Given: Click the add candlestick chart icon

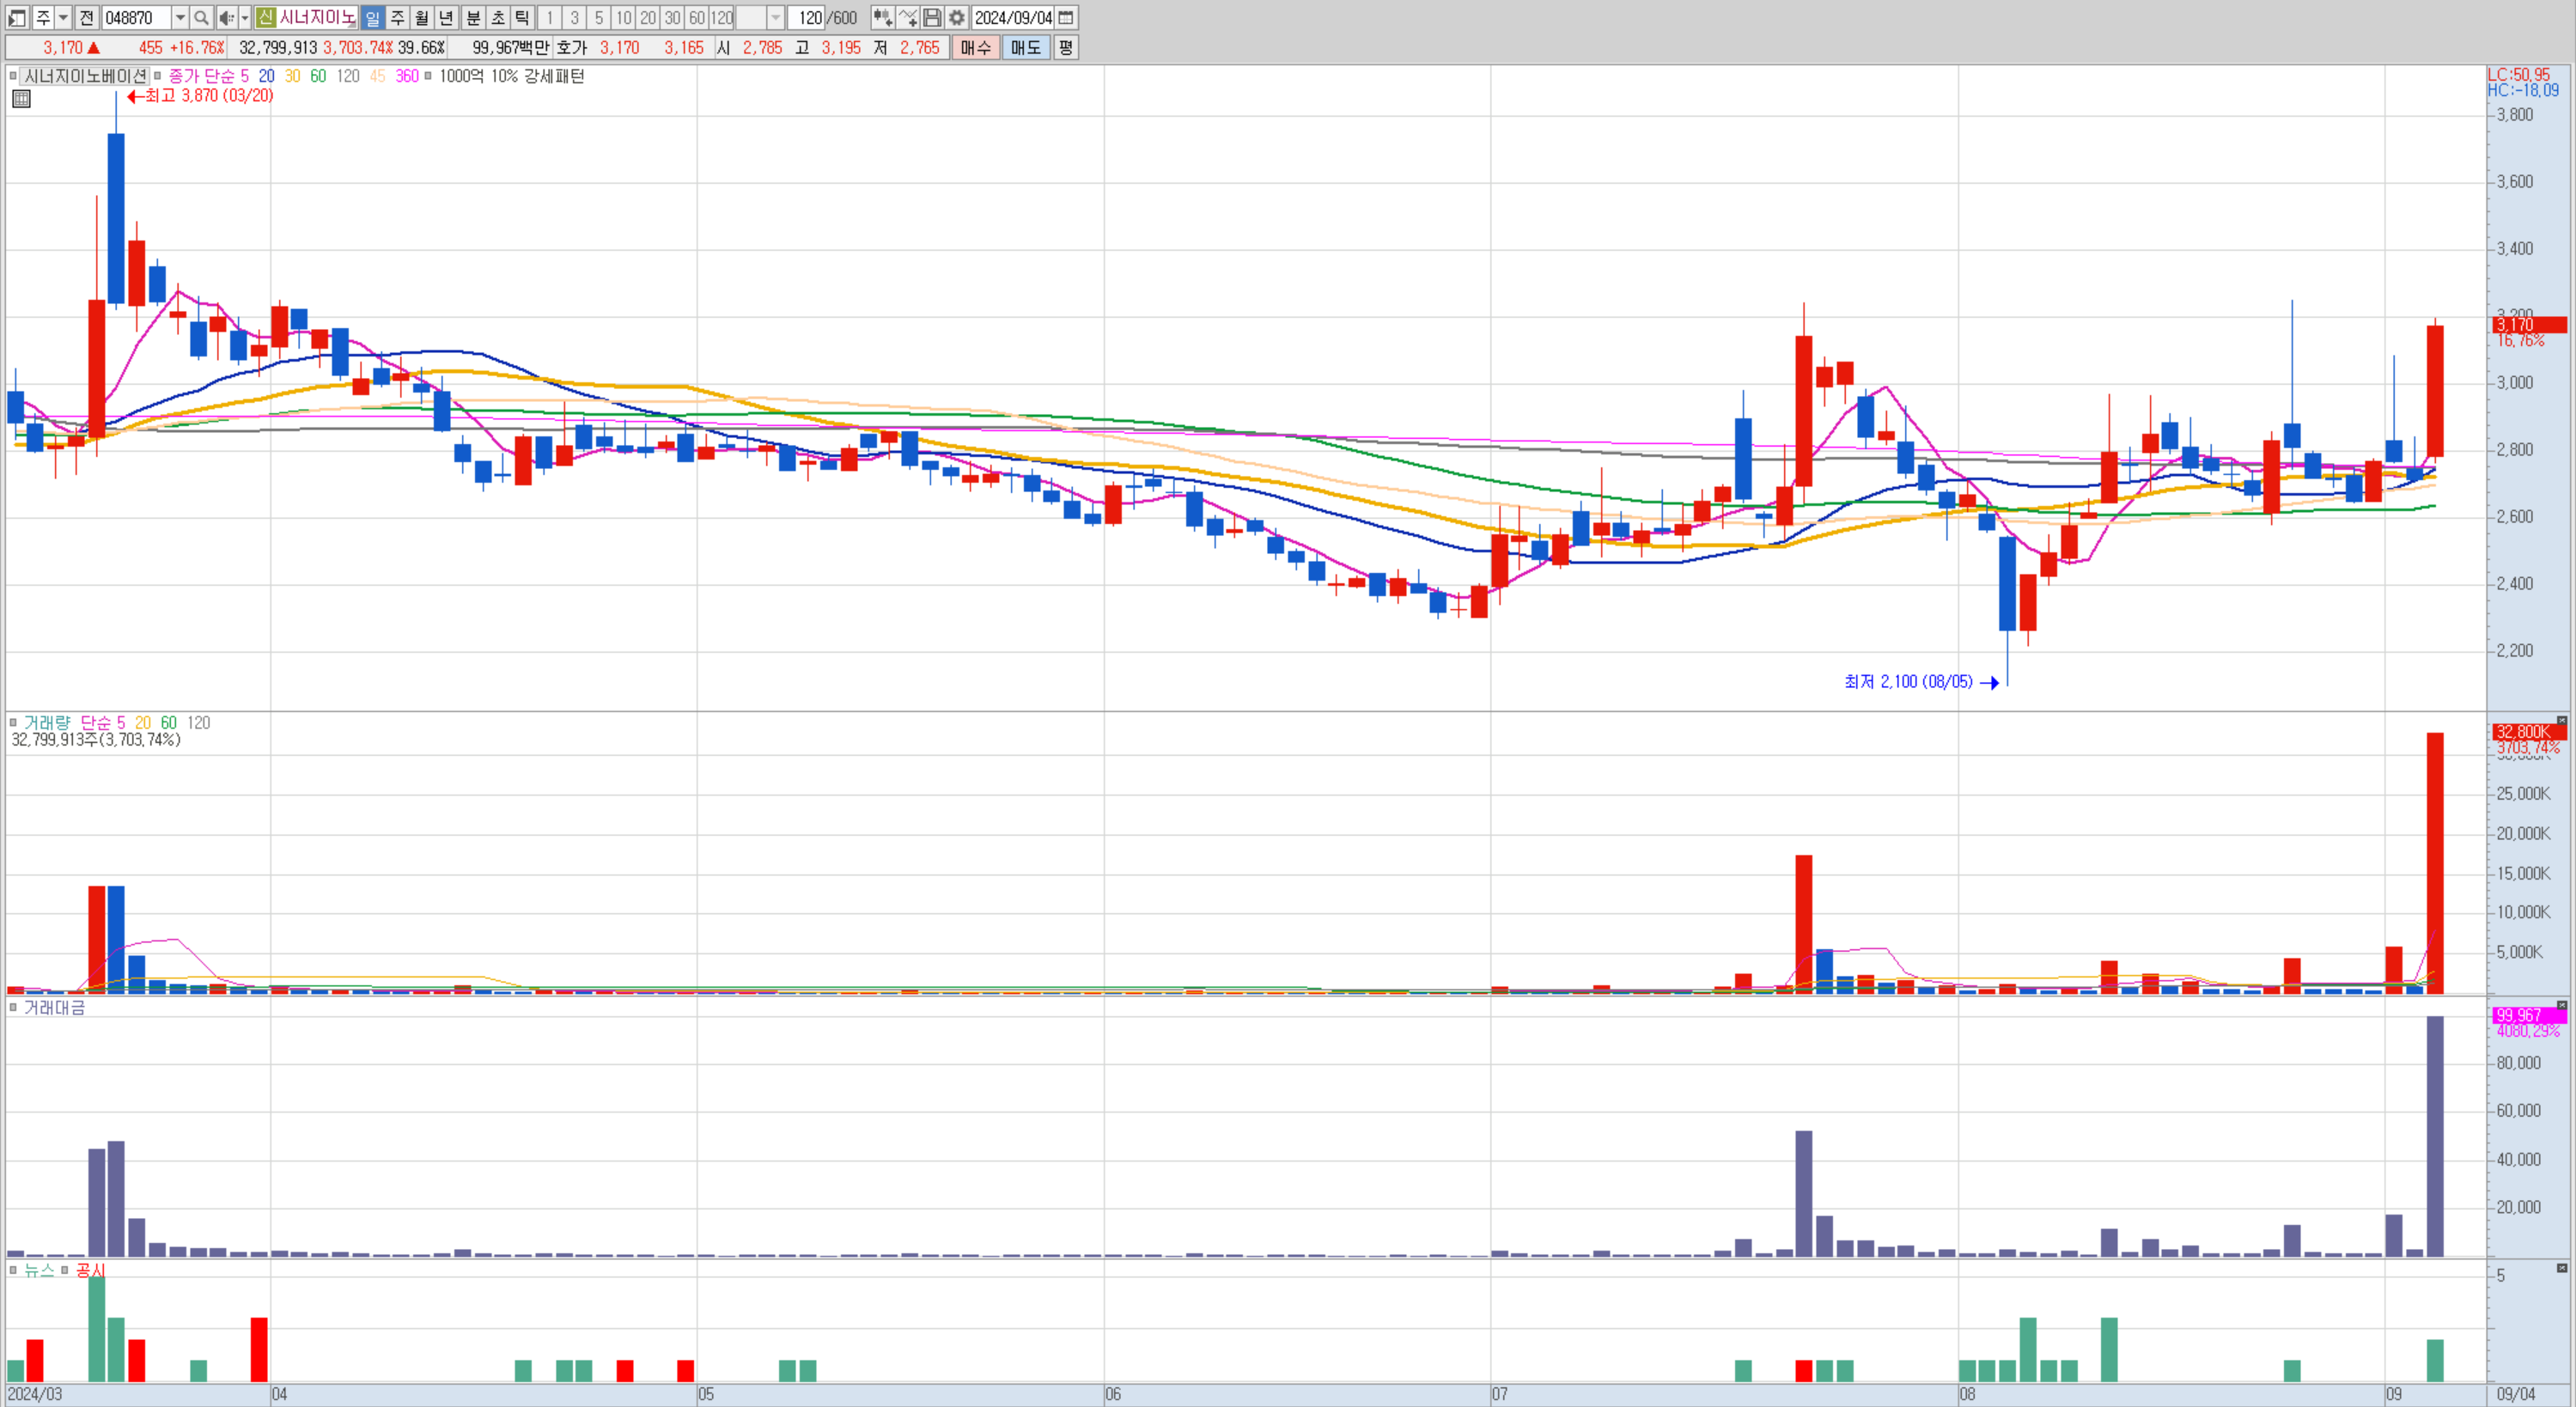Looking at the screenshot, I should 882,18.
